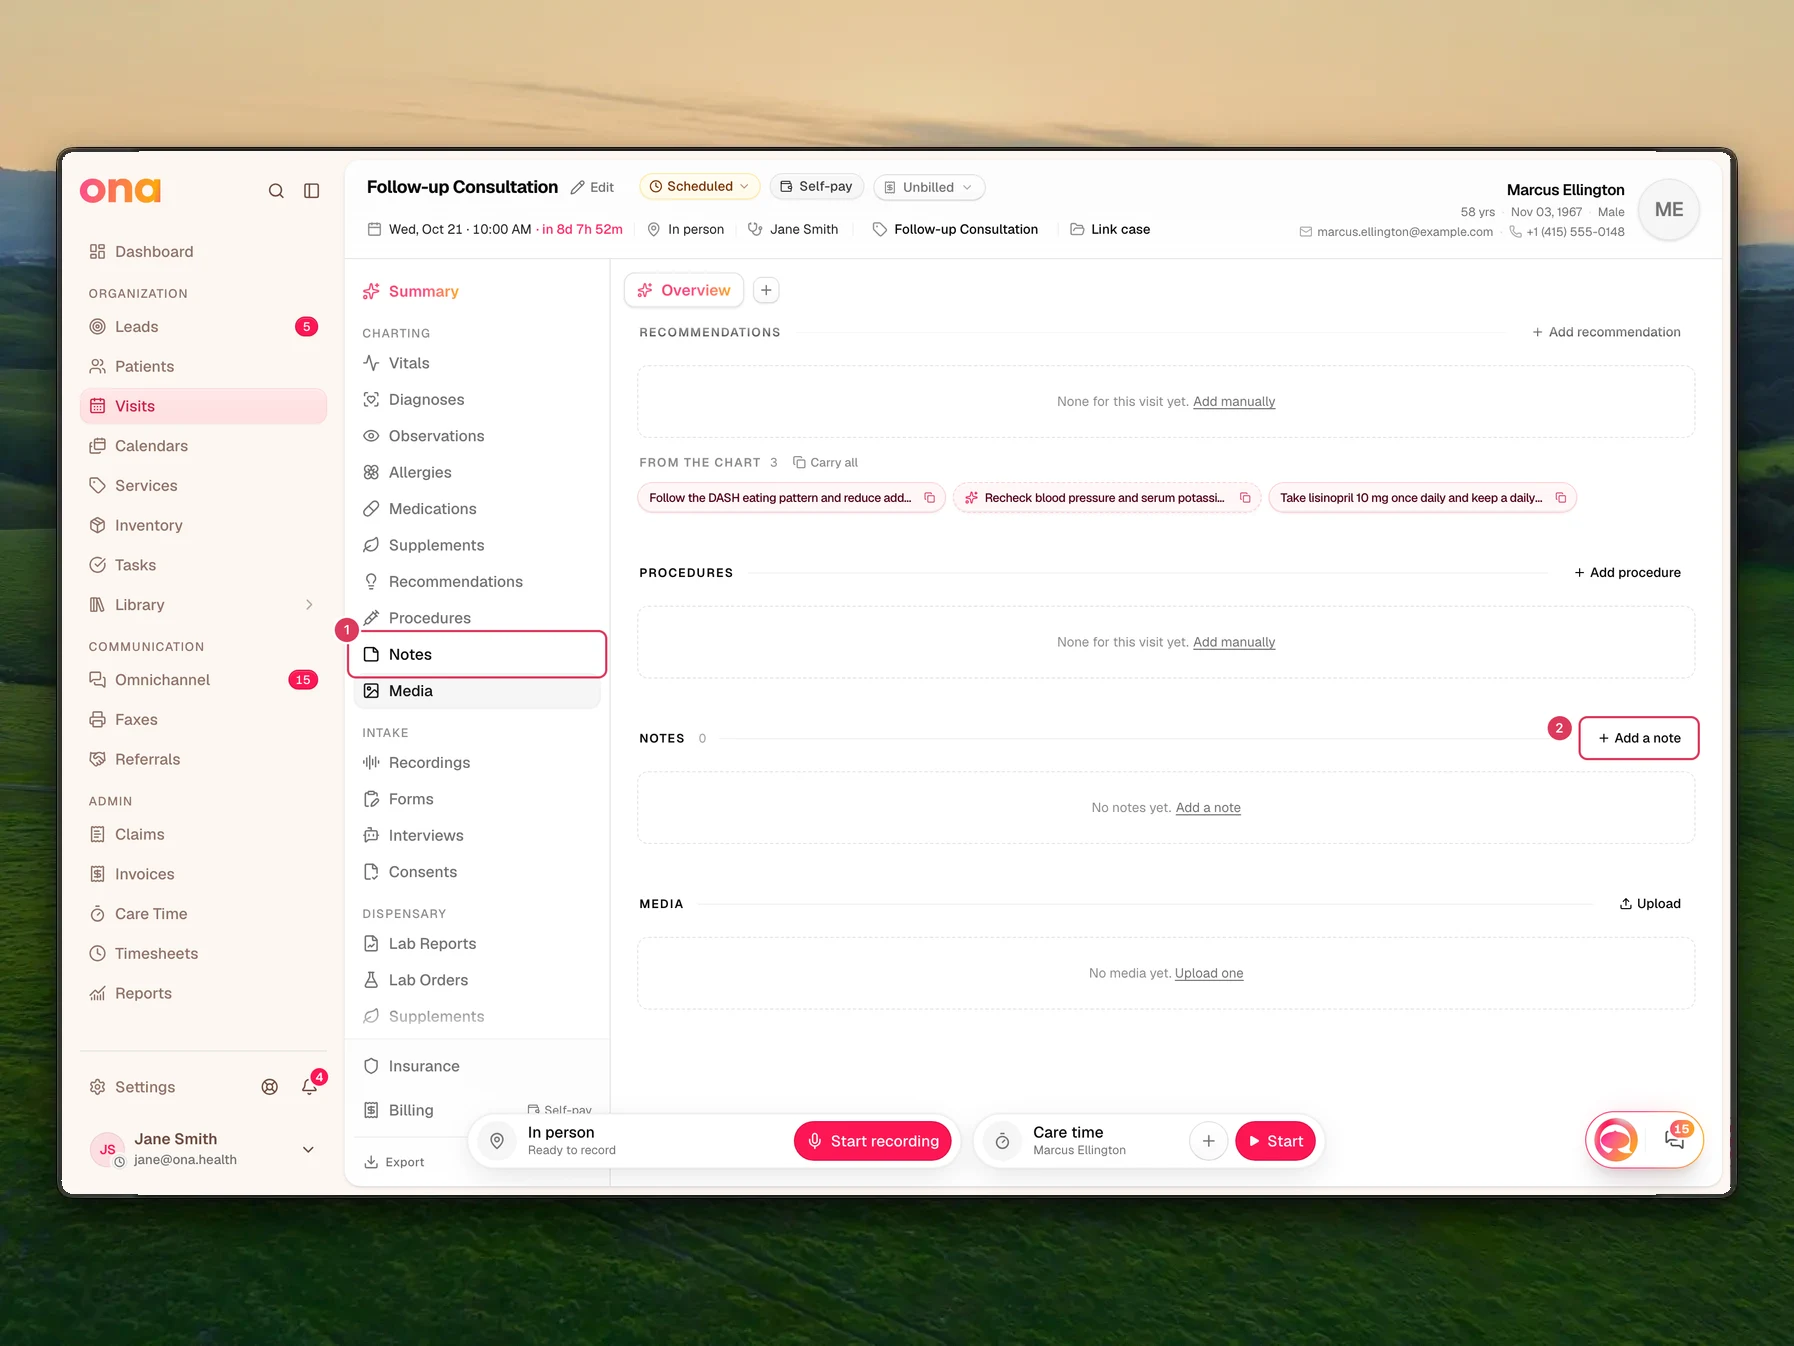This screenshot has height=1346, width=1794.
Task: Click the timer icon in Care time bar
Action: [1002, 1141]
